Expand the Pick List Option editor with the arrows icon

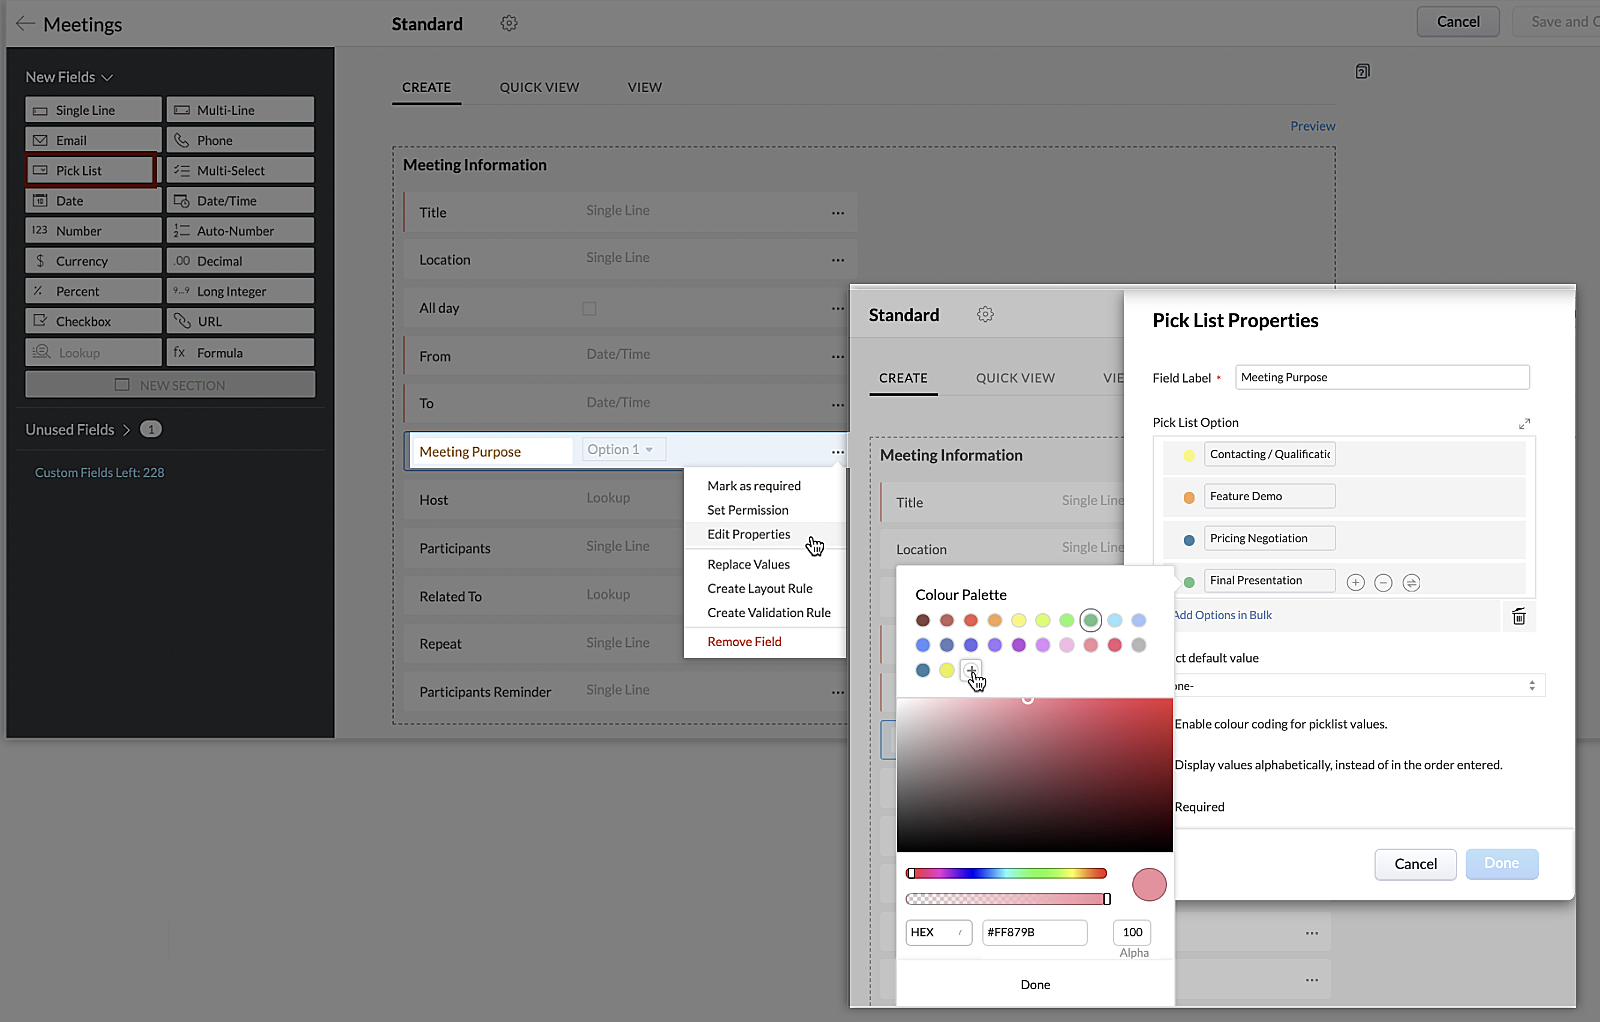tap(1524, 424)
